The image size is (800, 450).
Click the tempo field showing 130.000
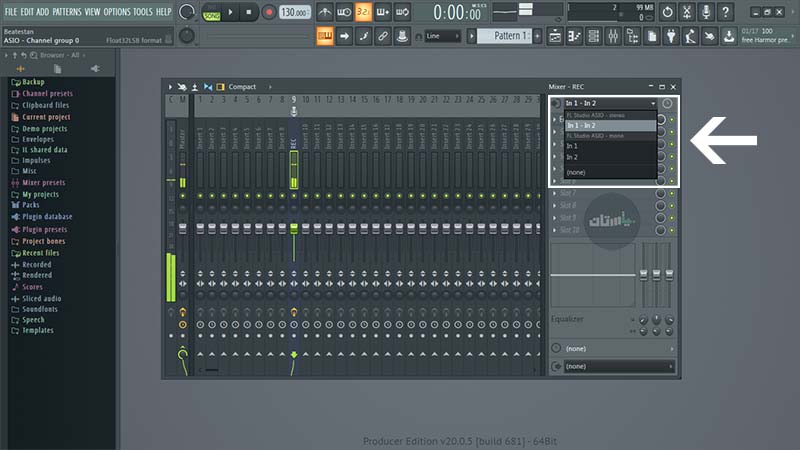[295, 12]
